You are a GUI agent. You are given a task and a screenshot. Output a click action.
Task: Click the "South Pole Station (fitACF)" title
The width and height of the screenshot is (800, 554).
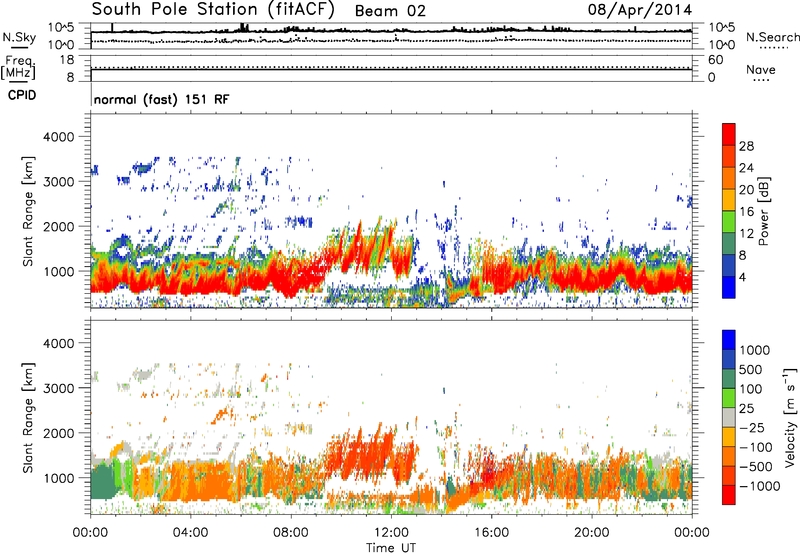pos(212,9)
